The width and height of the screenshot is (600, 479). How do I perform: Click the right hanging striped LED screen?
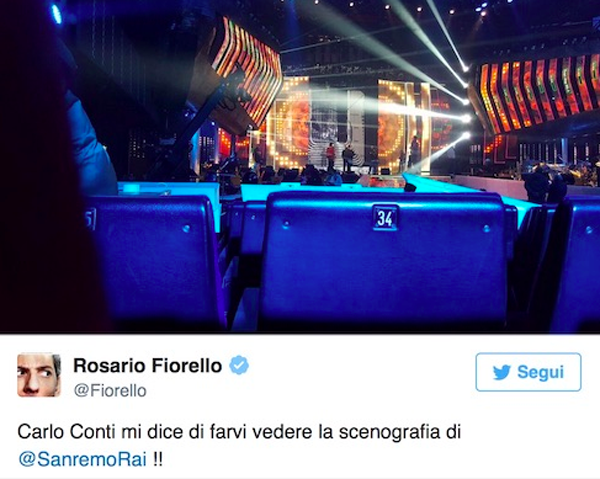point(538,94)
